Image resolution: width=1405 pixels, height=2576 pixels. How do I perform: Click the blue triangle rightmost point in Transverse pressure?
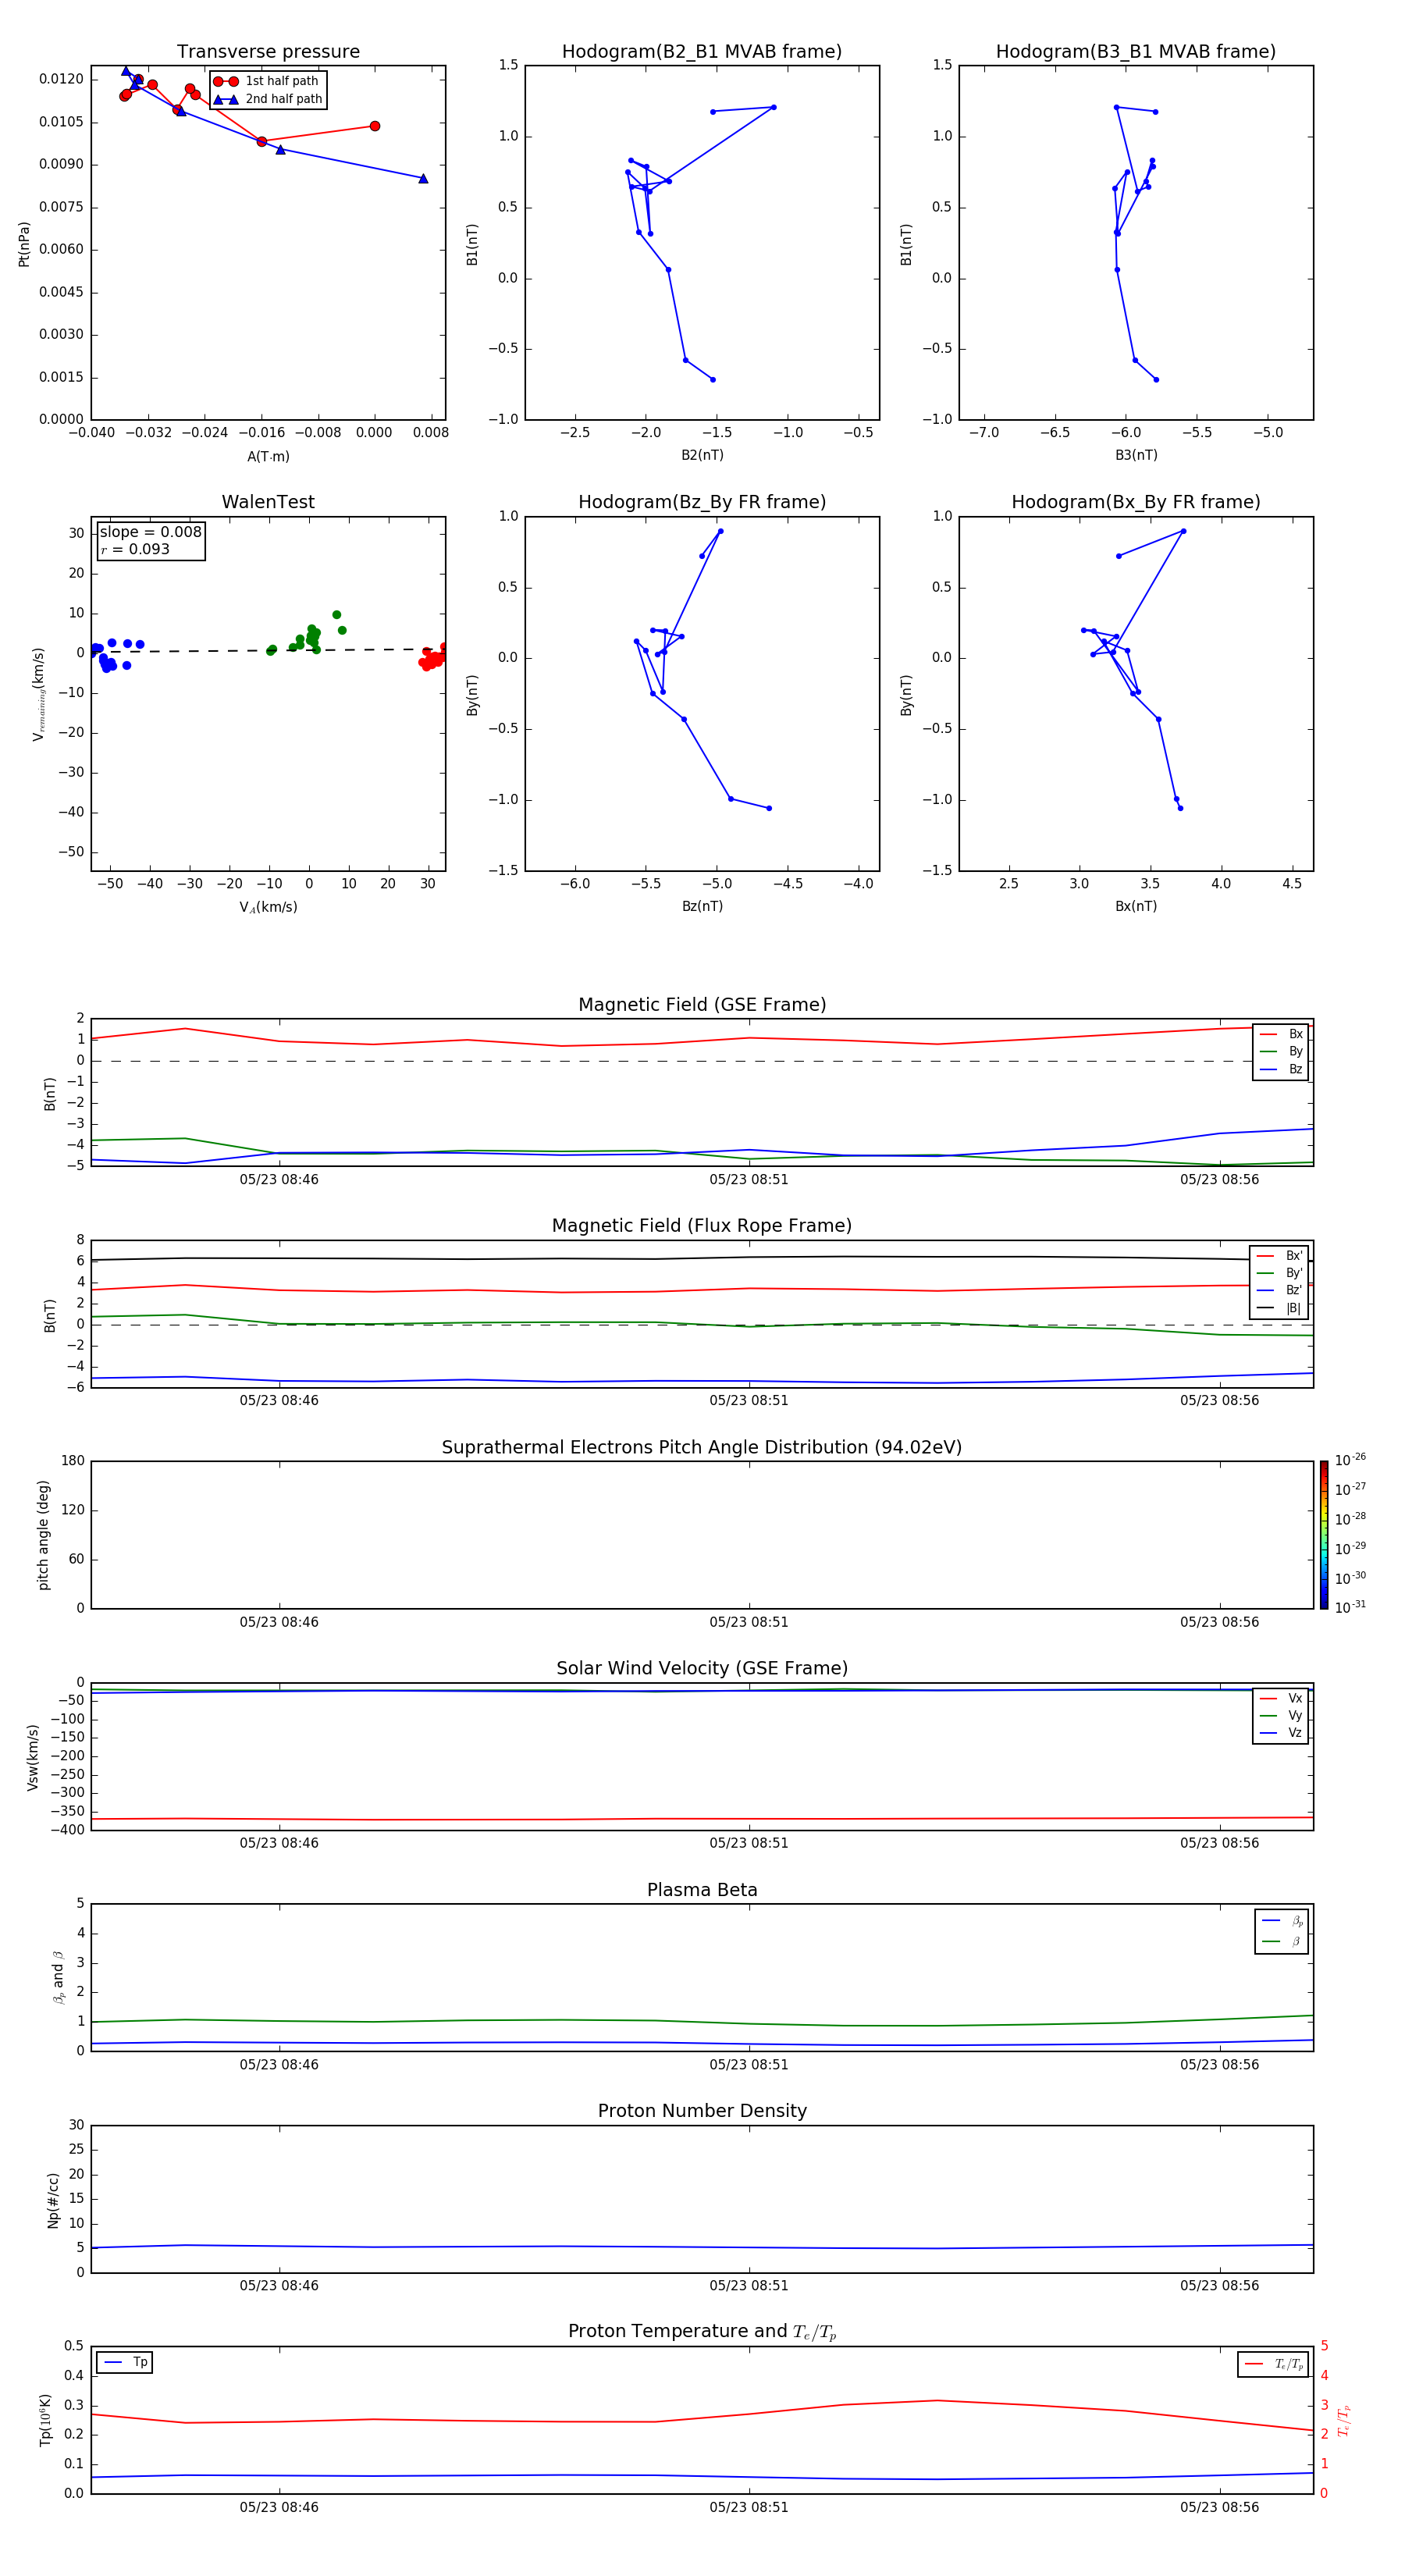tap(423, 179)
